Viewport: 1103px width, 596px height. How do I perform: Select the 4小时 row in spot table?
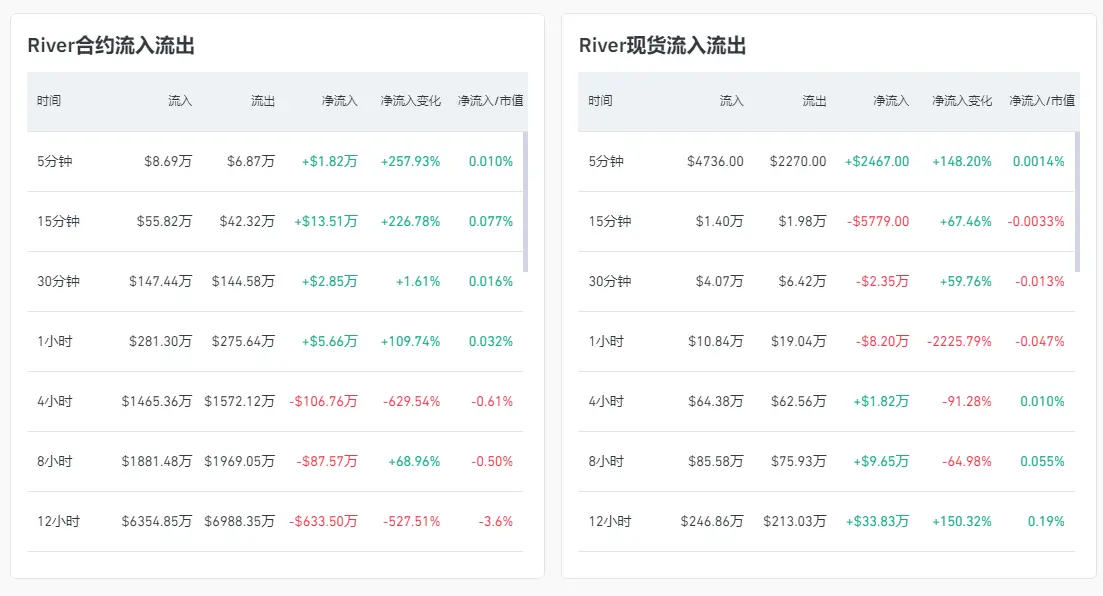[x=827, y=402]
